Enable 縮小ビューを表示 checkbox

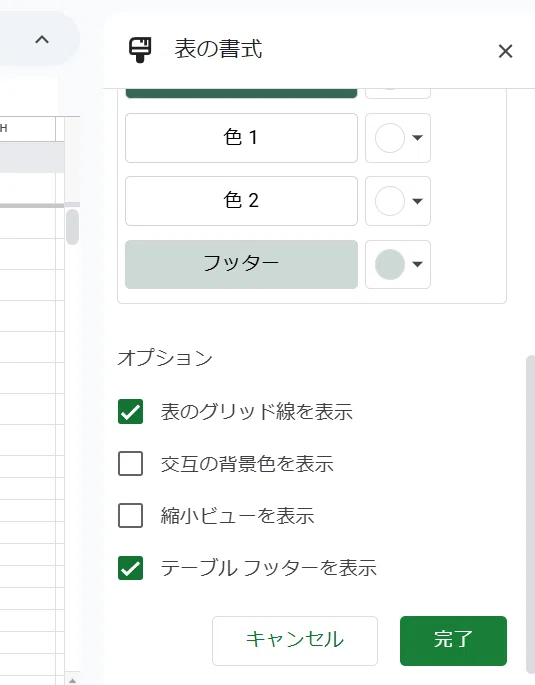pyautogui.click(x=130, y=515)
